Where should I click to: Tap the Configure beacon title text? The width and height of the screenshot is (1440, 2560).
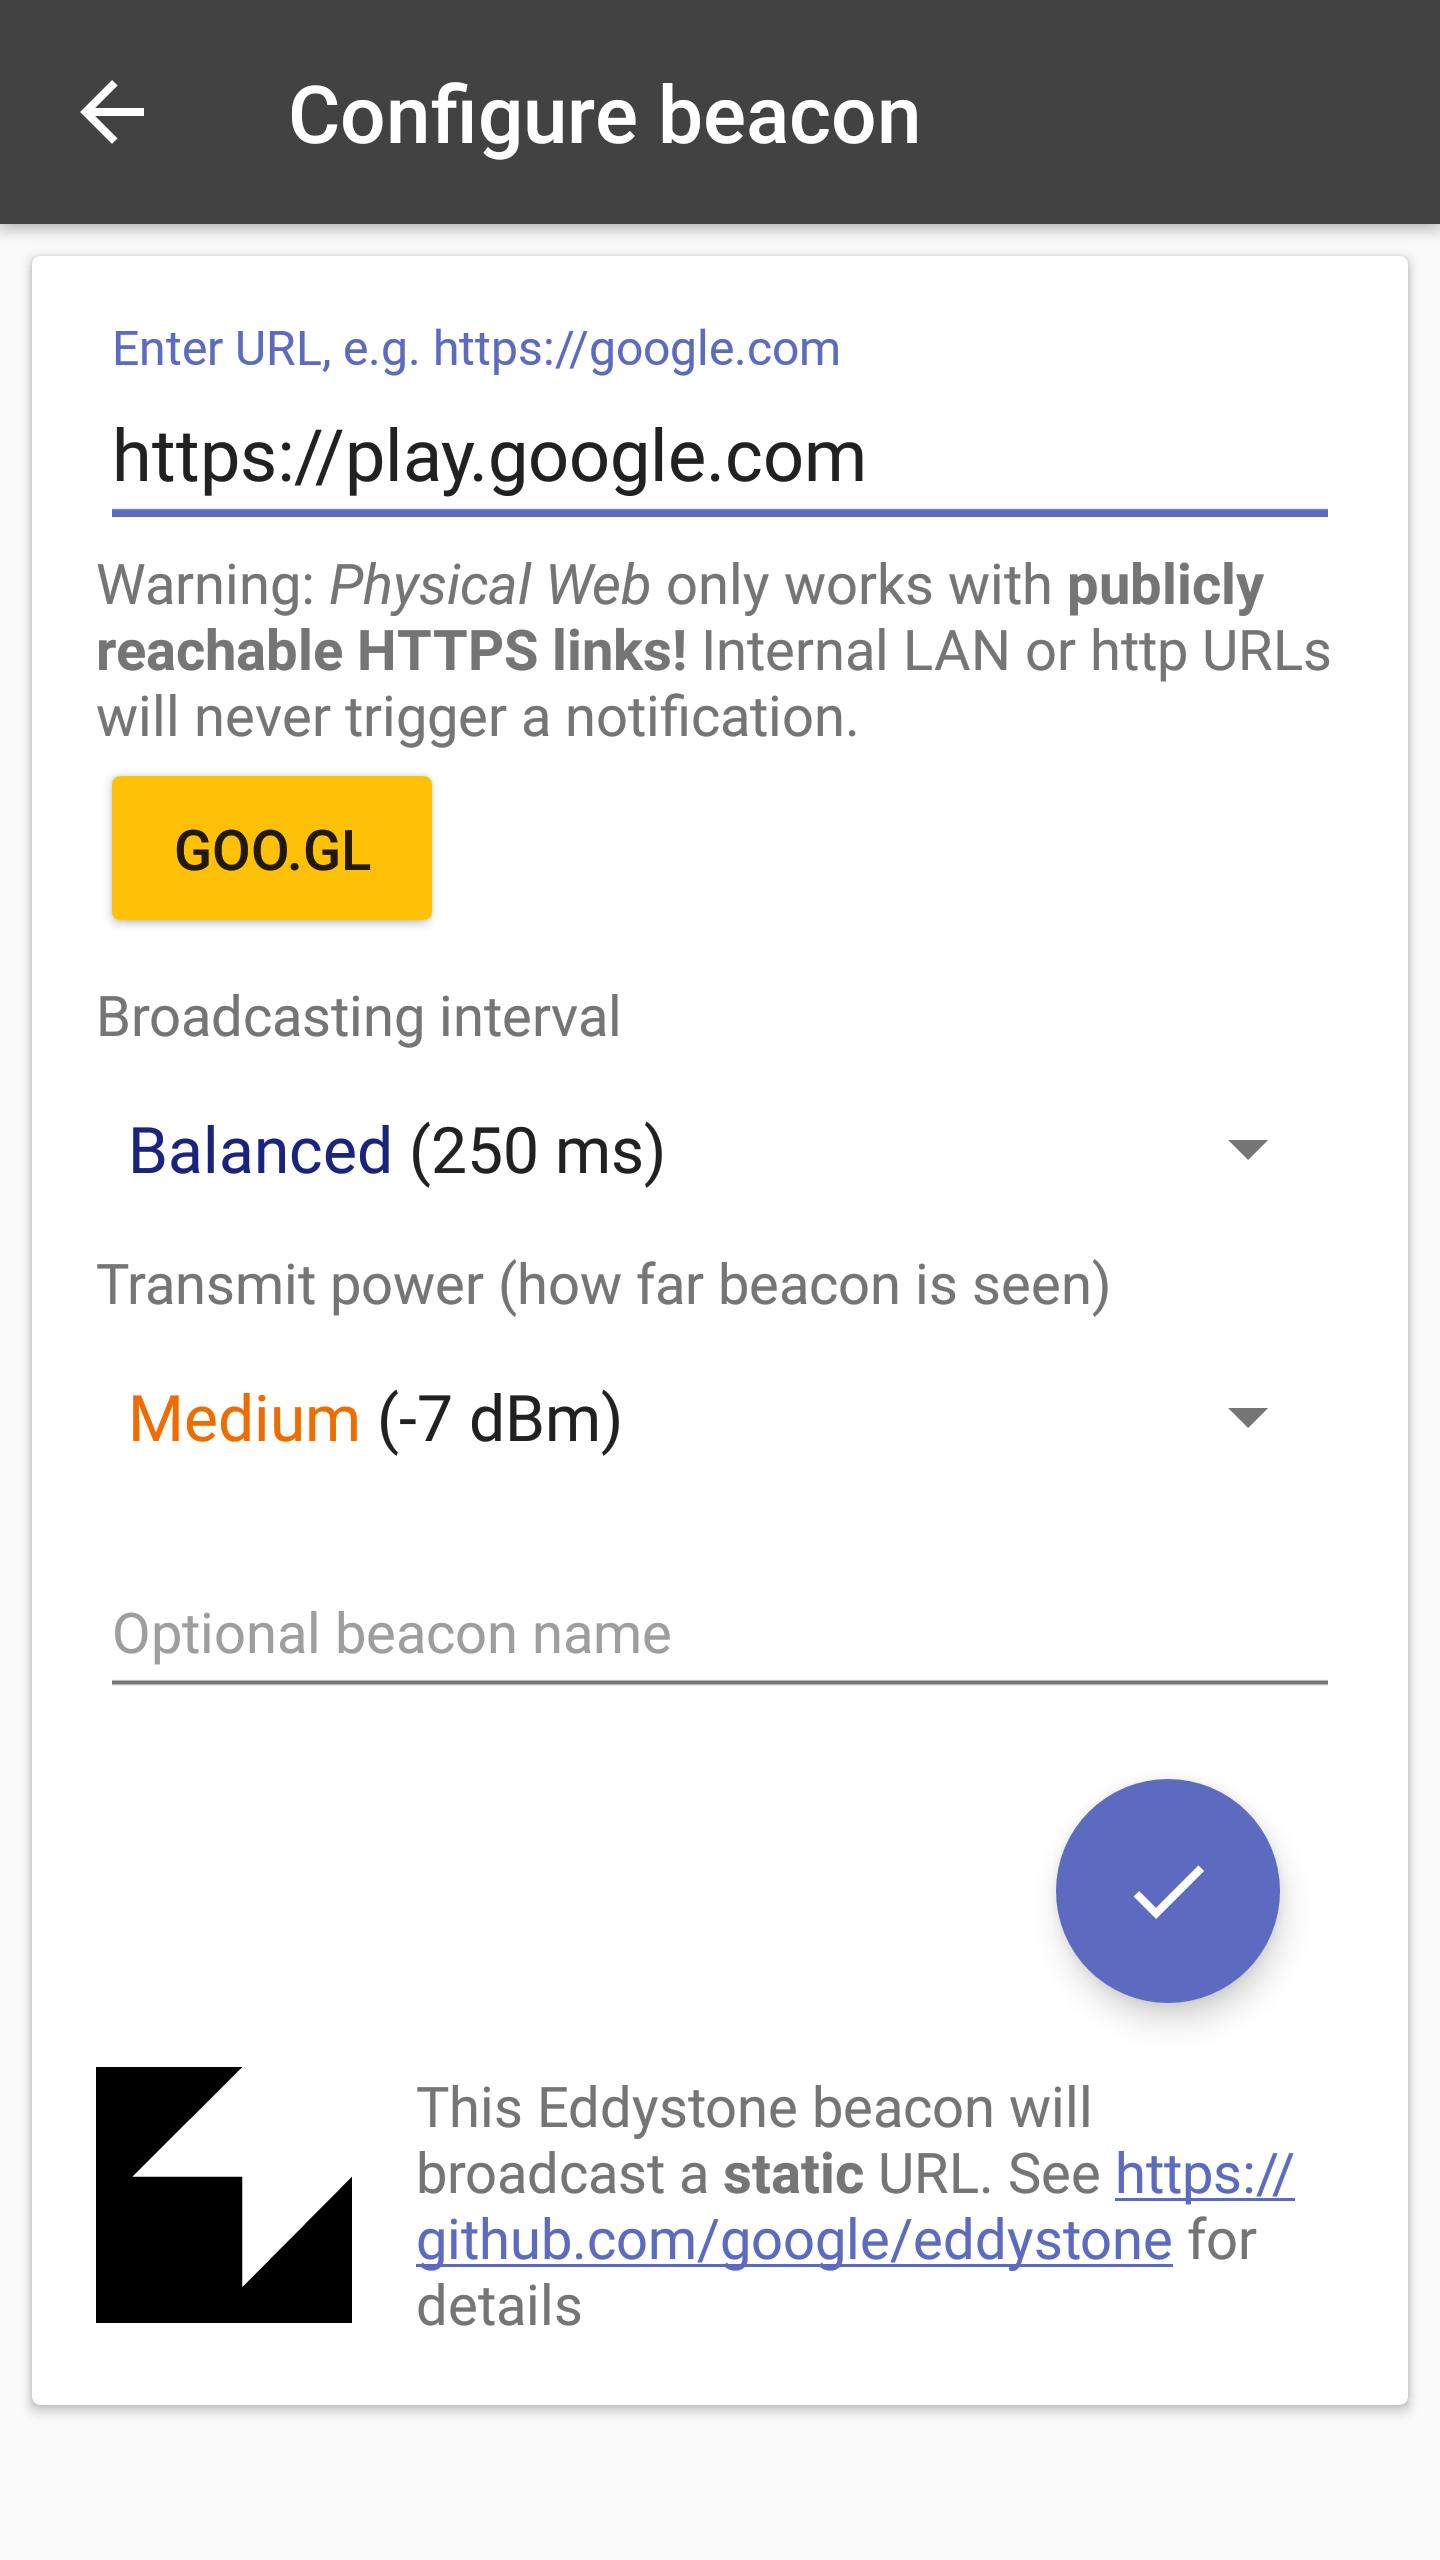(604, 113)
